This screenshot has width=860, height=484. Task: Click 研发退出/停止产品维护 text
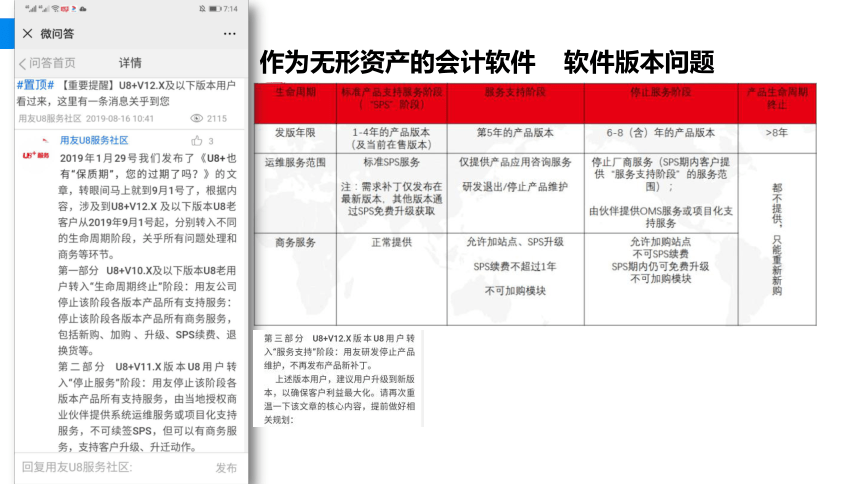coord(515,187)
